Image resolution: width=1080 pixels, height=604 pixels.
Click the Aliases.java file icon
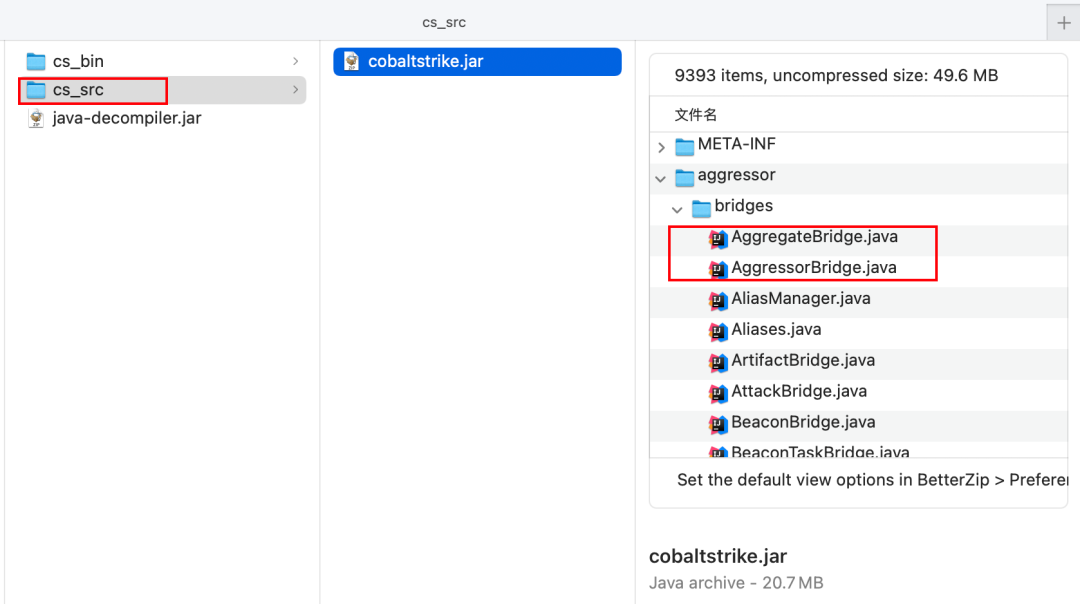718,331
